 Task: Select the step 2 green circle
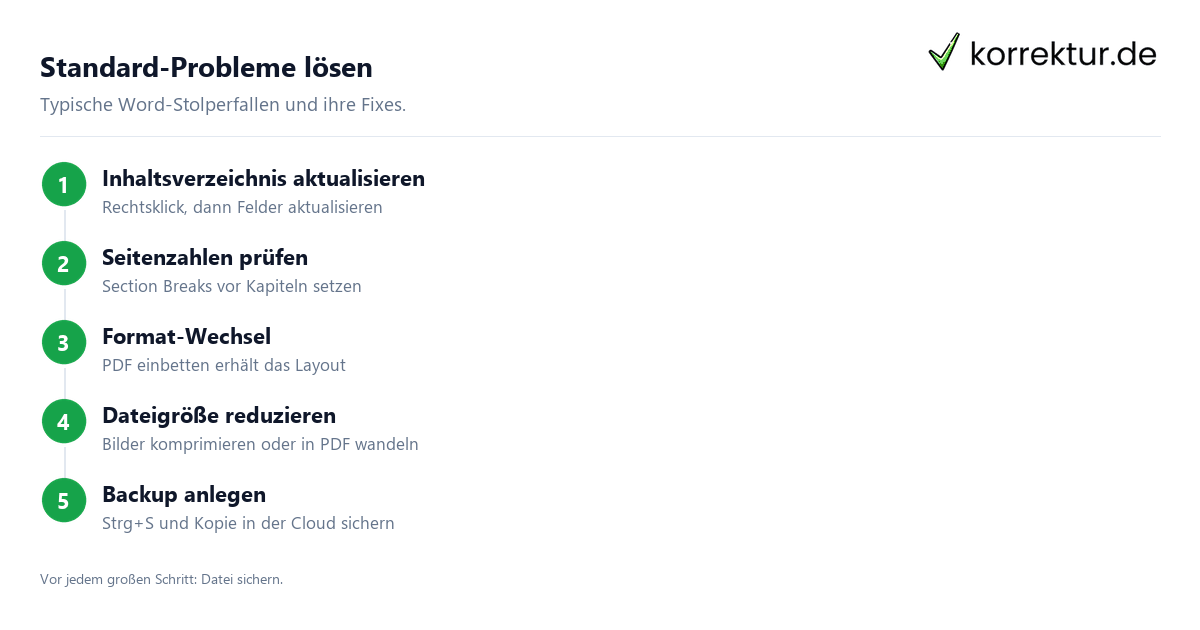coord(64,264)
